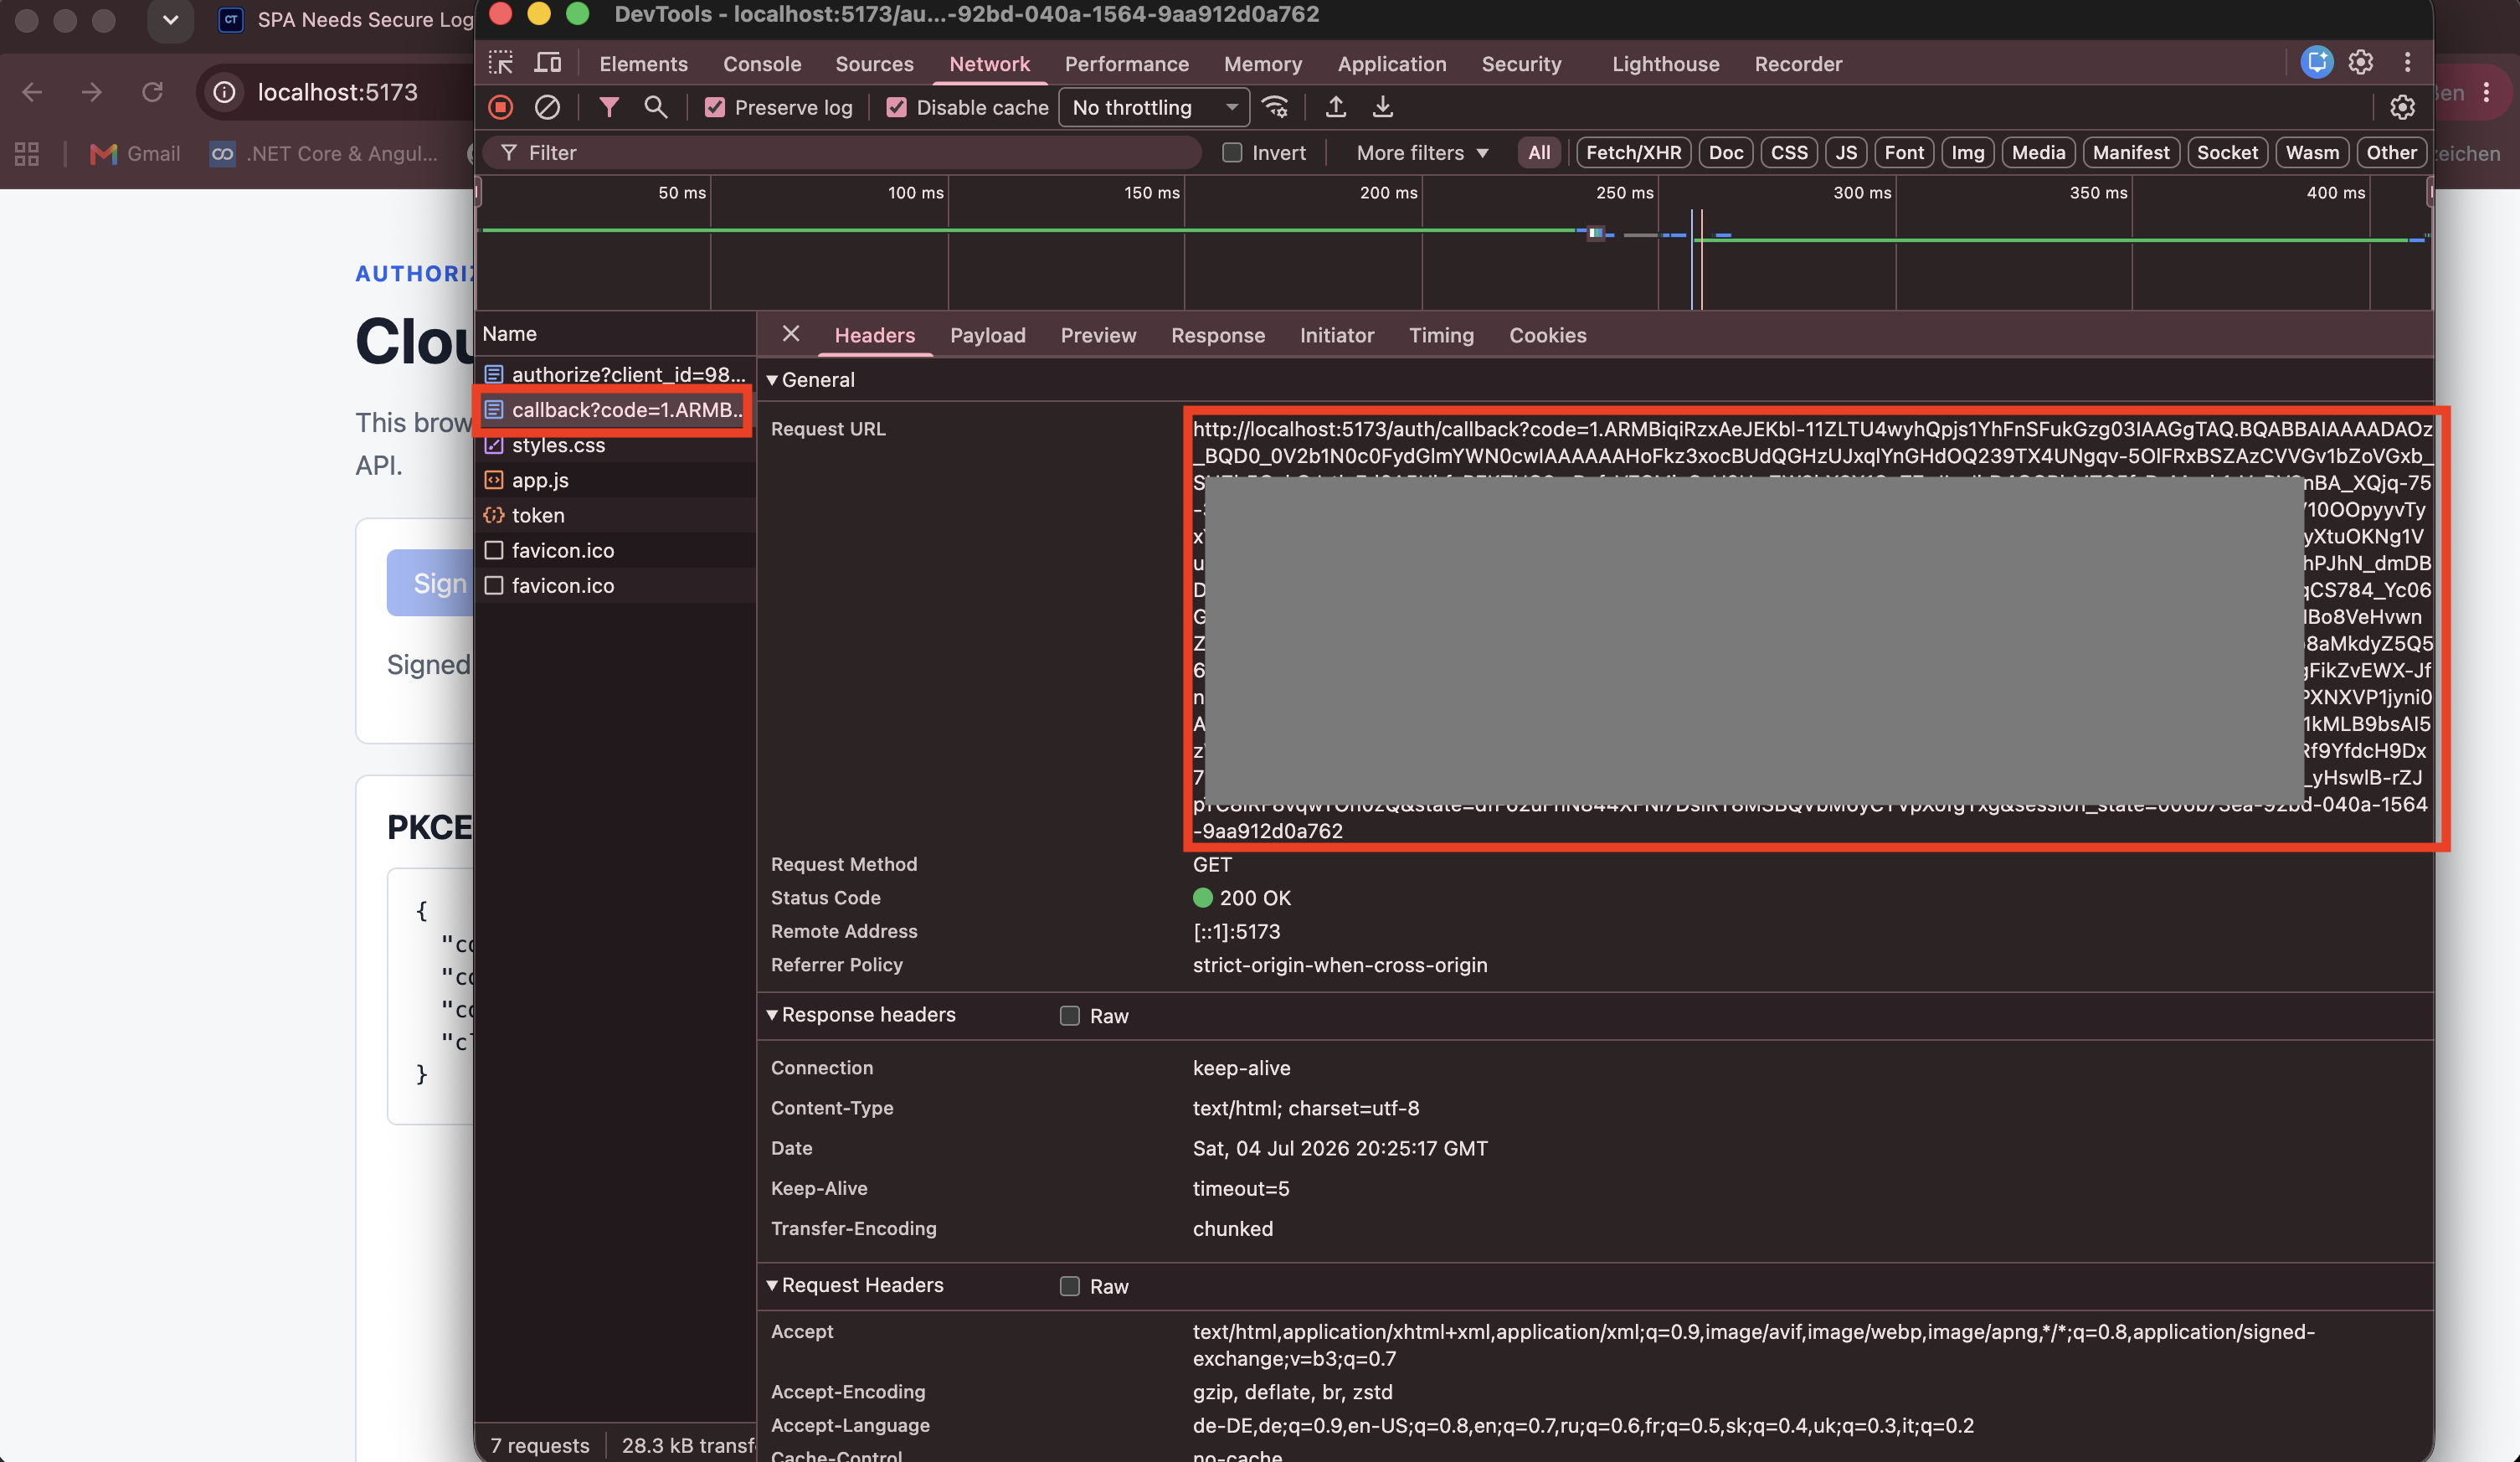Select the SPA Needs Secure Login tab
This screenshot has height=1462, width=2520.
click(x=346, y=20)
